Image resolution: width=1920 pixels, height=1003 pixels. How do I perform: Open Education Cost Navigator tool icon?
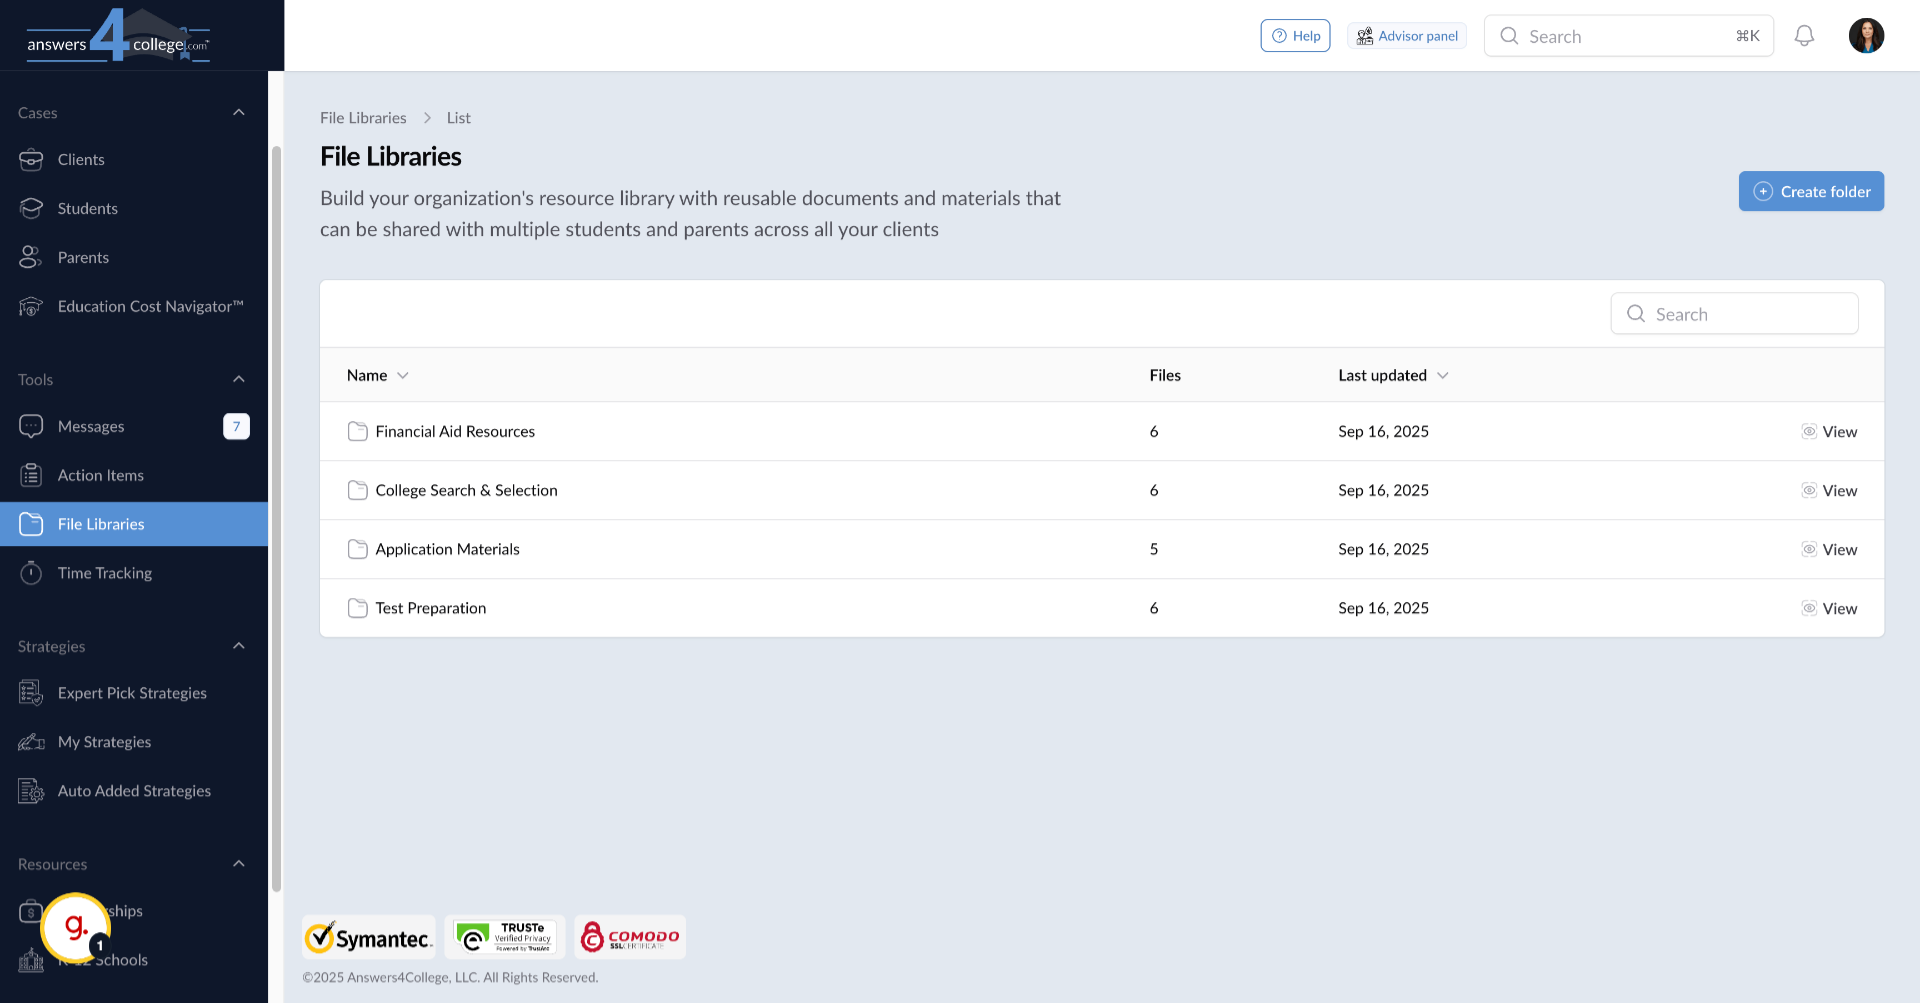tap(31, 306)
